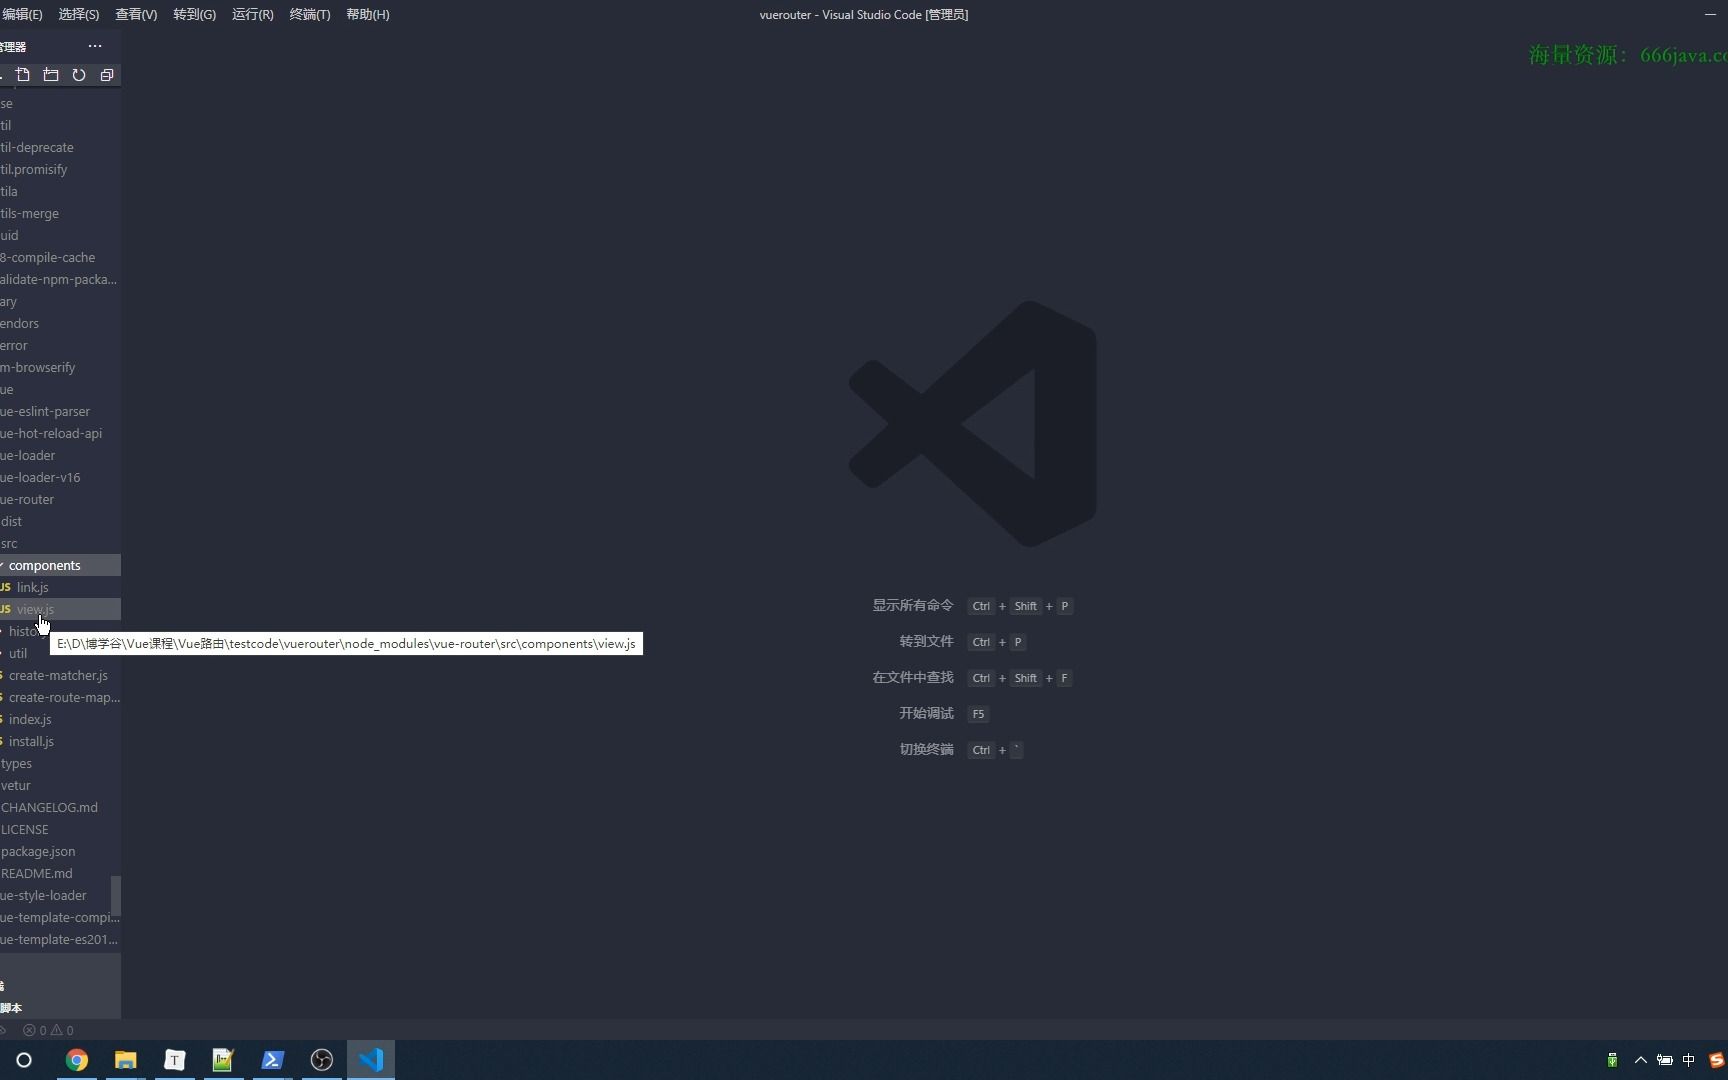Expand the dist folder

pos(60,521)
